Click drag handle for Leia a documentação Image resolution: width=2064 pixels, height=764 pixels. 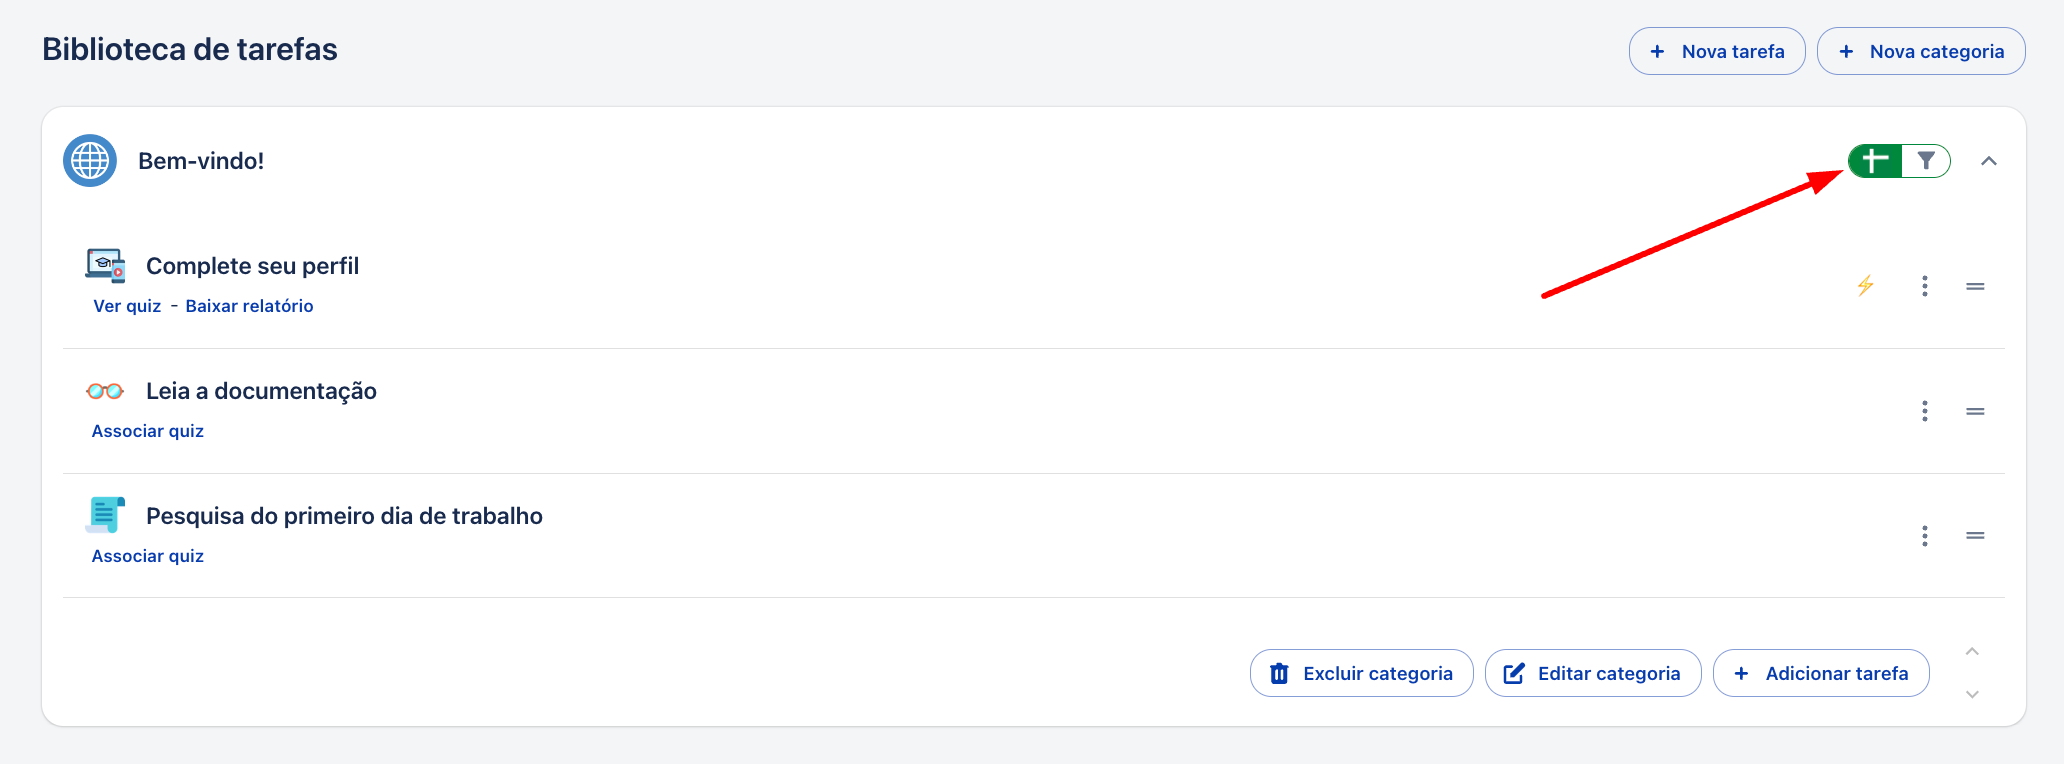tap(1975, 411)
